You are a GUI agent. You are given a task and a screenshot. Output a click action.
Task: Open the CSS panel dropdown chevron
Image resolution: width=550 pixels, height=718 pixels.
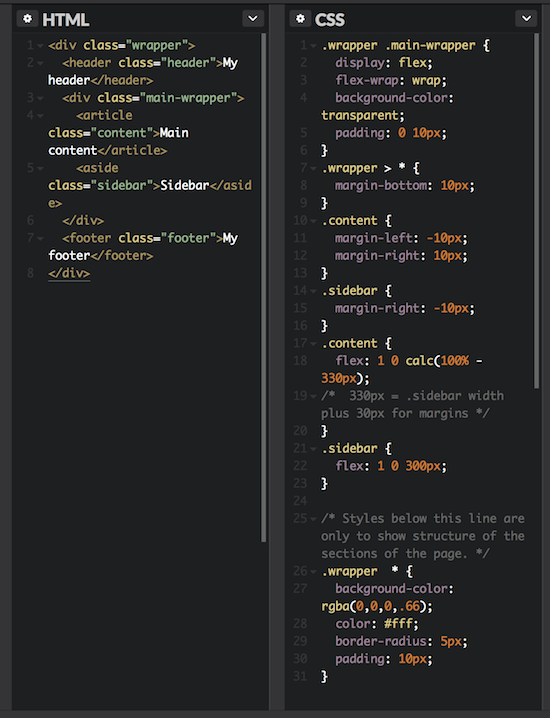(526, 19)
